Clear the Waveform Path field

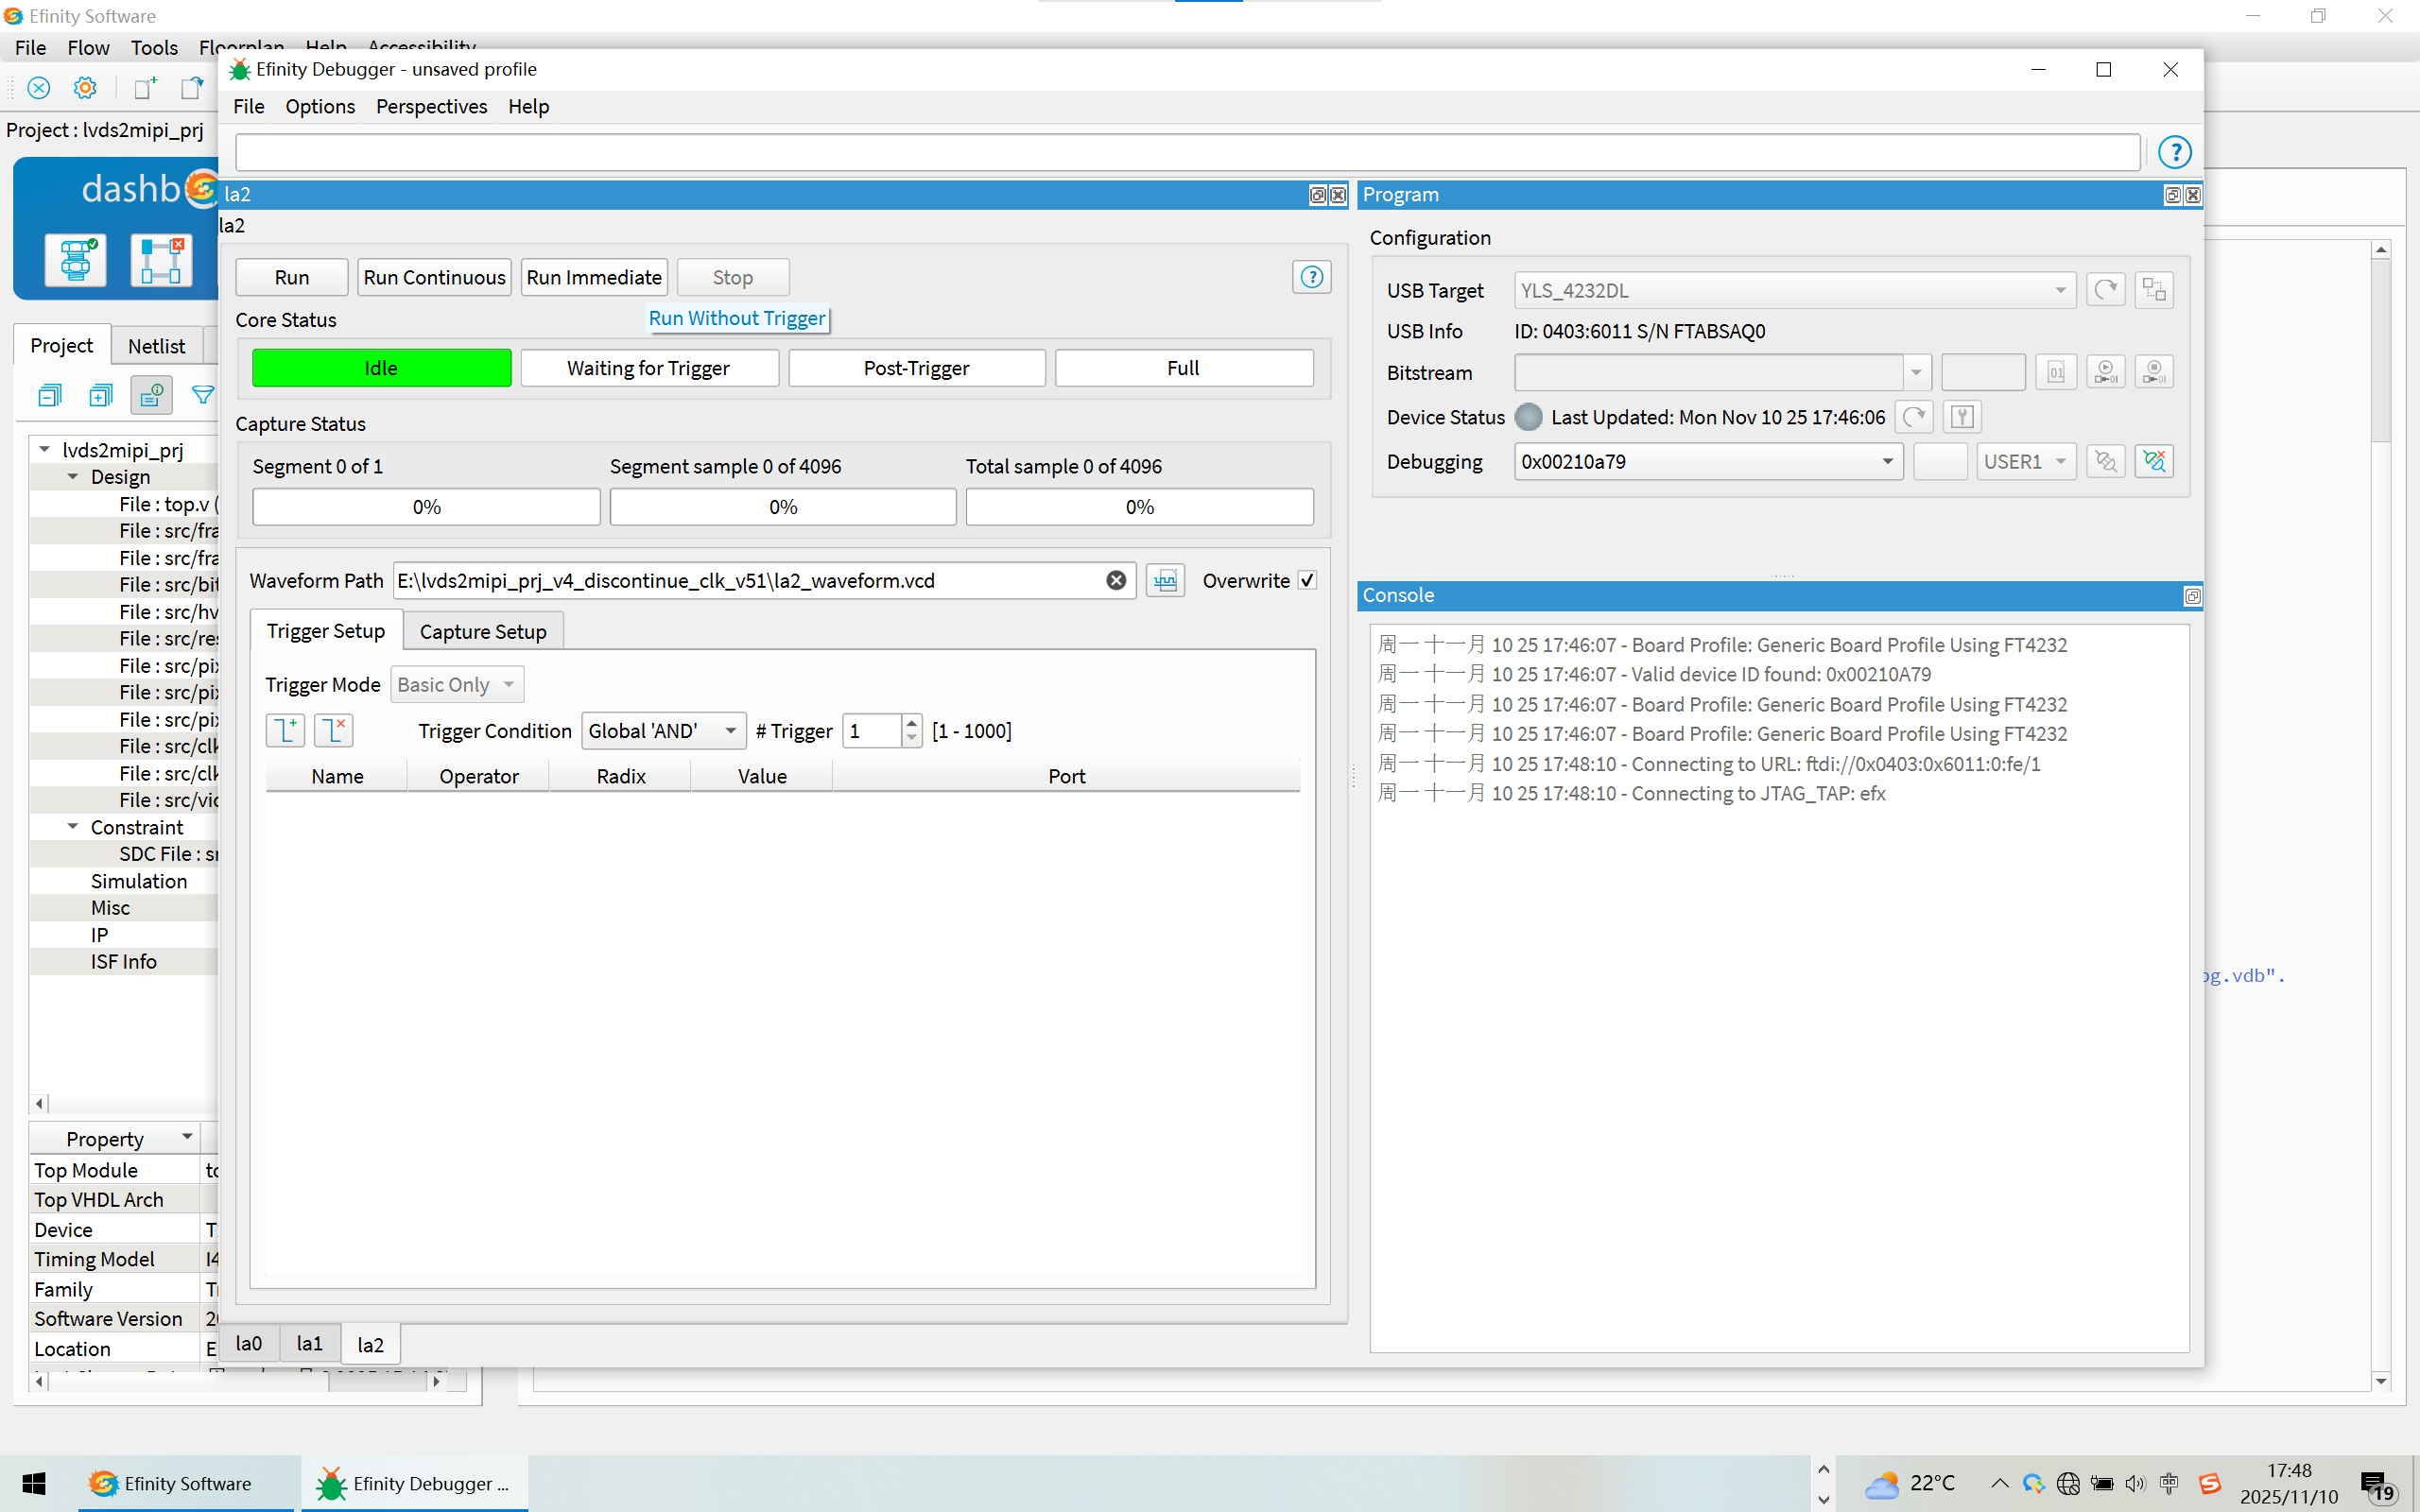coord(1116,581)
